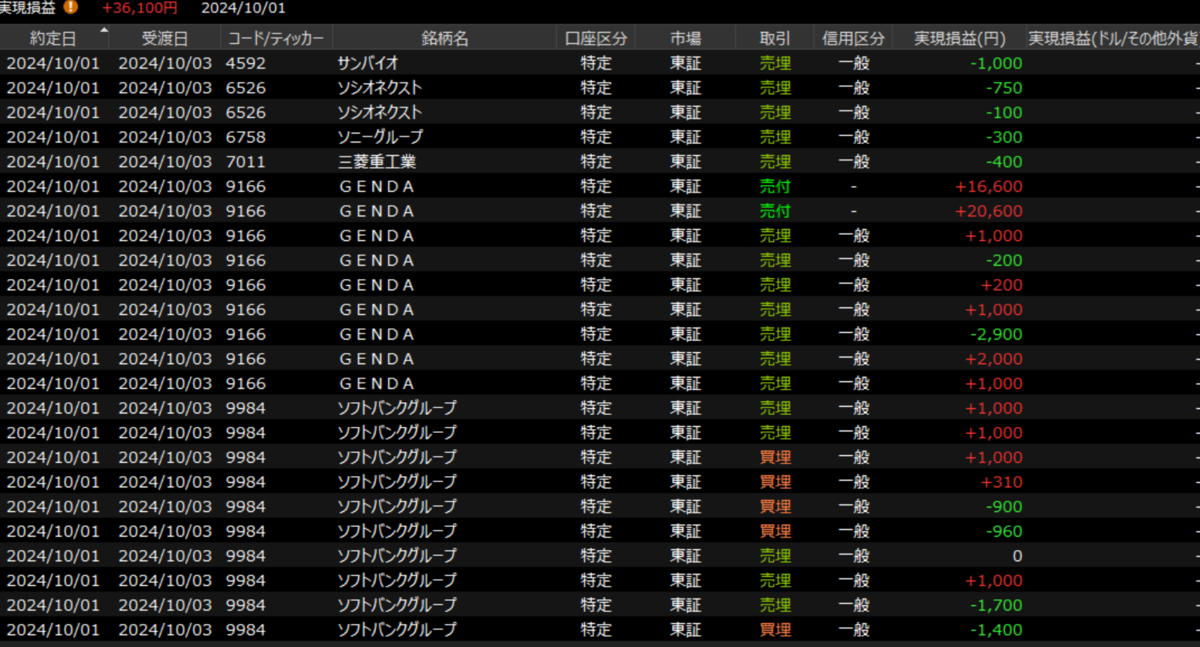The image size is (1200, 647).
Task: Sort by the 実現損益(円) column header
Action: 960,38
